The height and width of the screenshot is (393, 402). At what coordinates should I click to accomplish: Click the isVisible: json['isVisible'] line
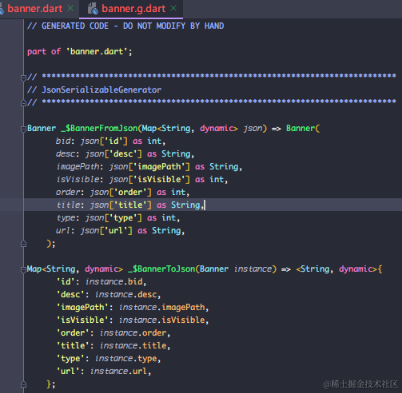(142, 180)
